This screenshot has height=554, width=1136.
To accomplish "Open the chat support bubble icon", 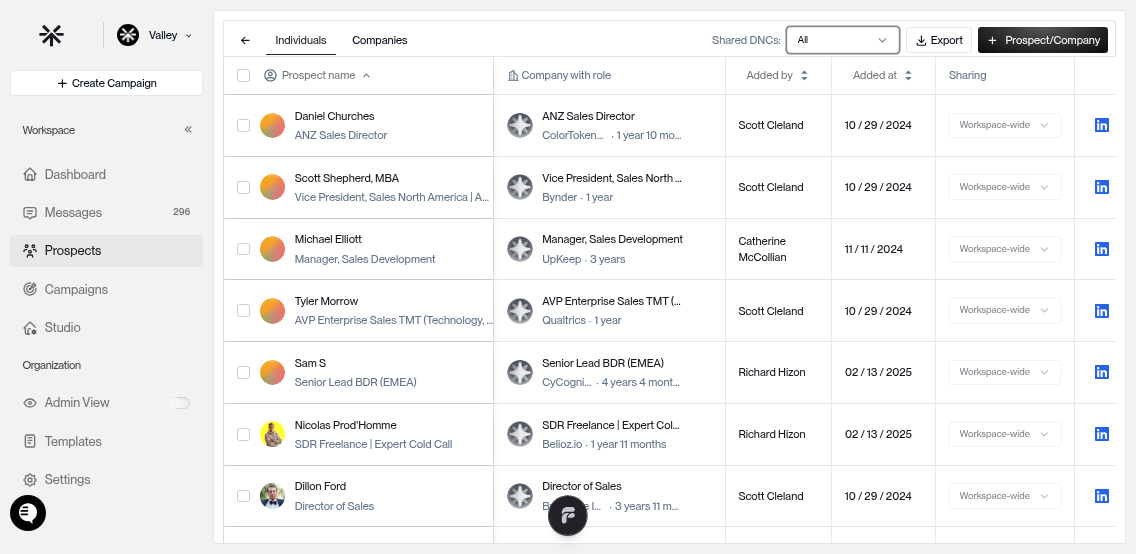I will click(28, 513).
